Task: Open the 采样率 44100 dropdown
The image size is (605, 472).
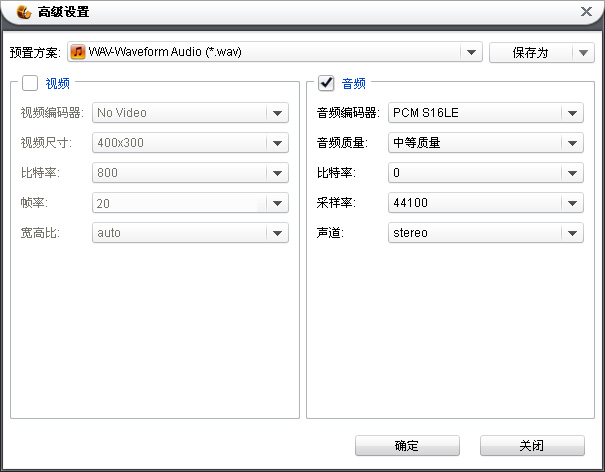Action: (x=486, y=203)
